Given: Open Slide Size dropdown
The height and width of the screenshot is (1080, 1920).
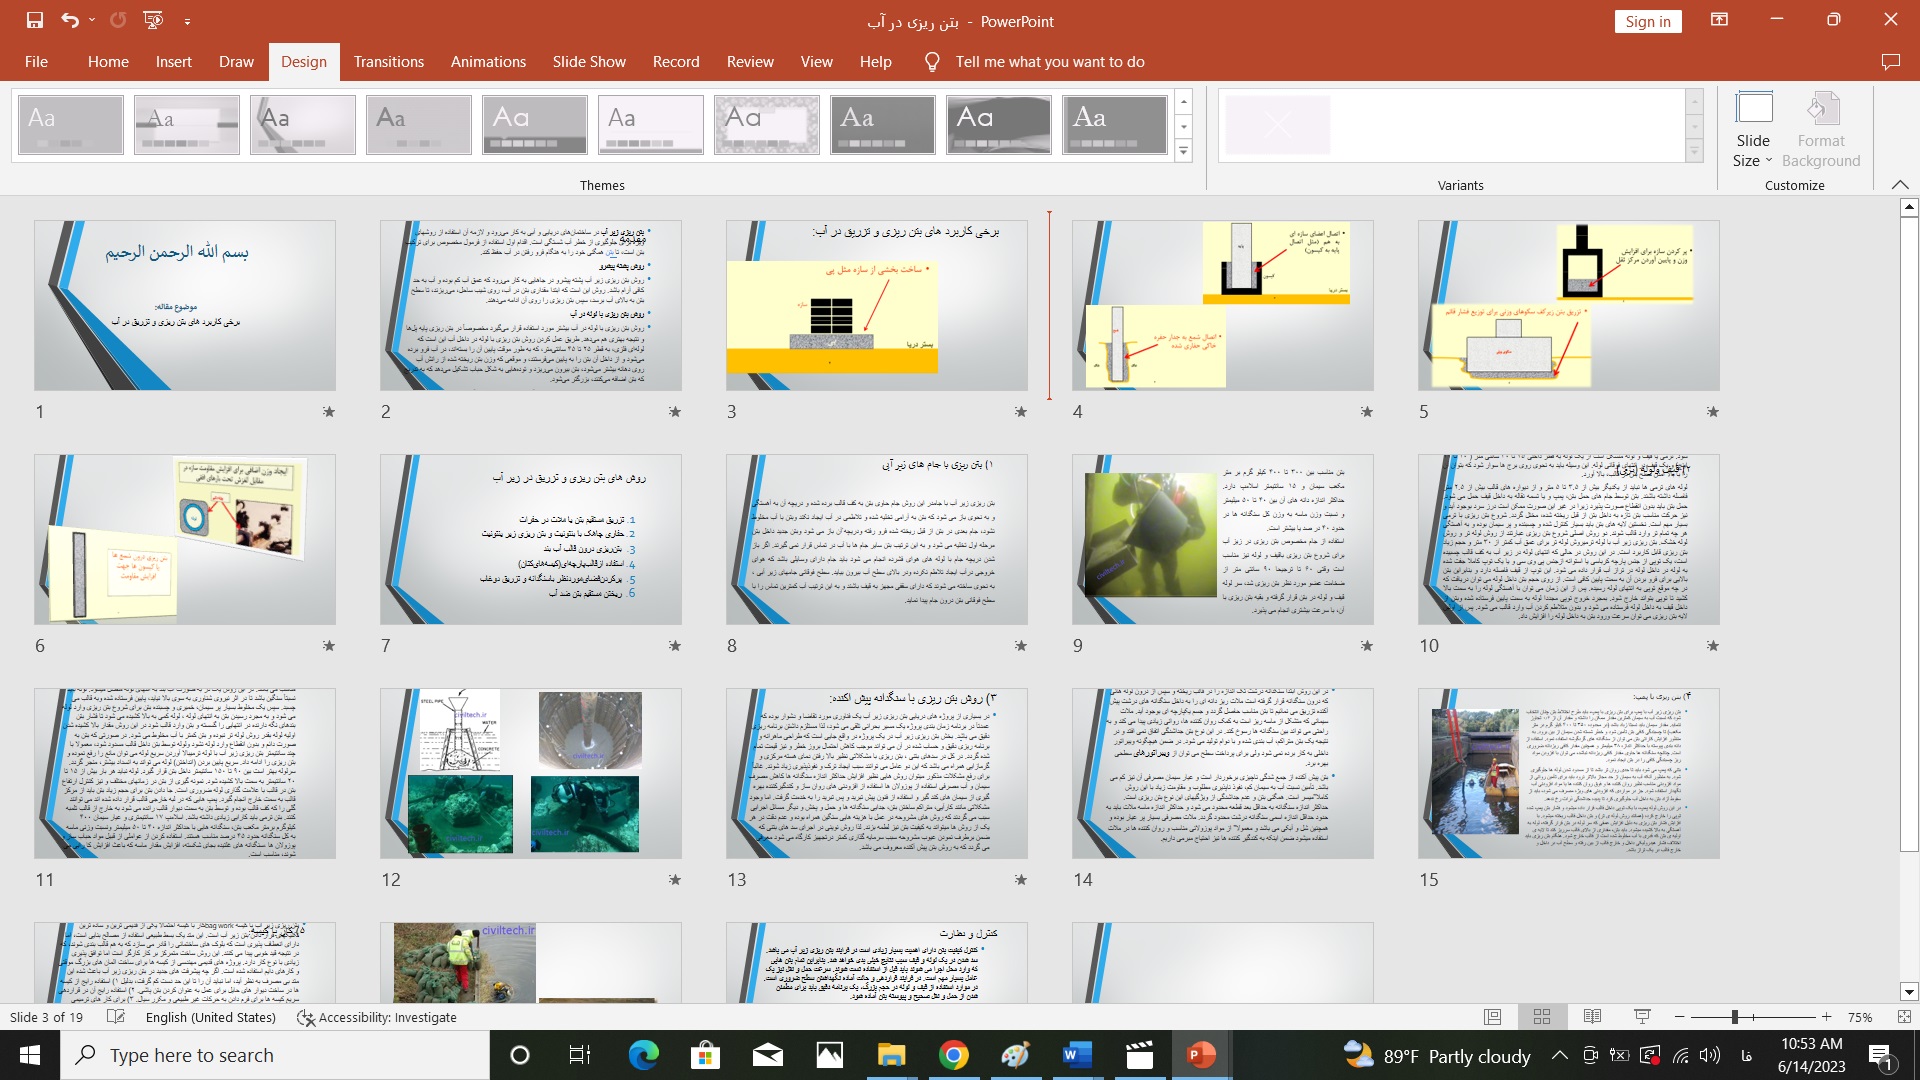Looking at the screenshot, I should point(1753,129).
